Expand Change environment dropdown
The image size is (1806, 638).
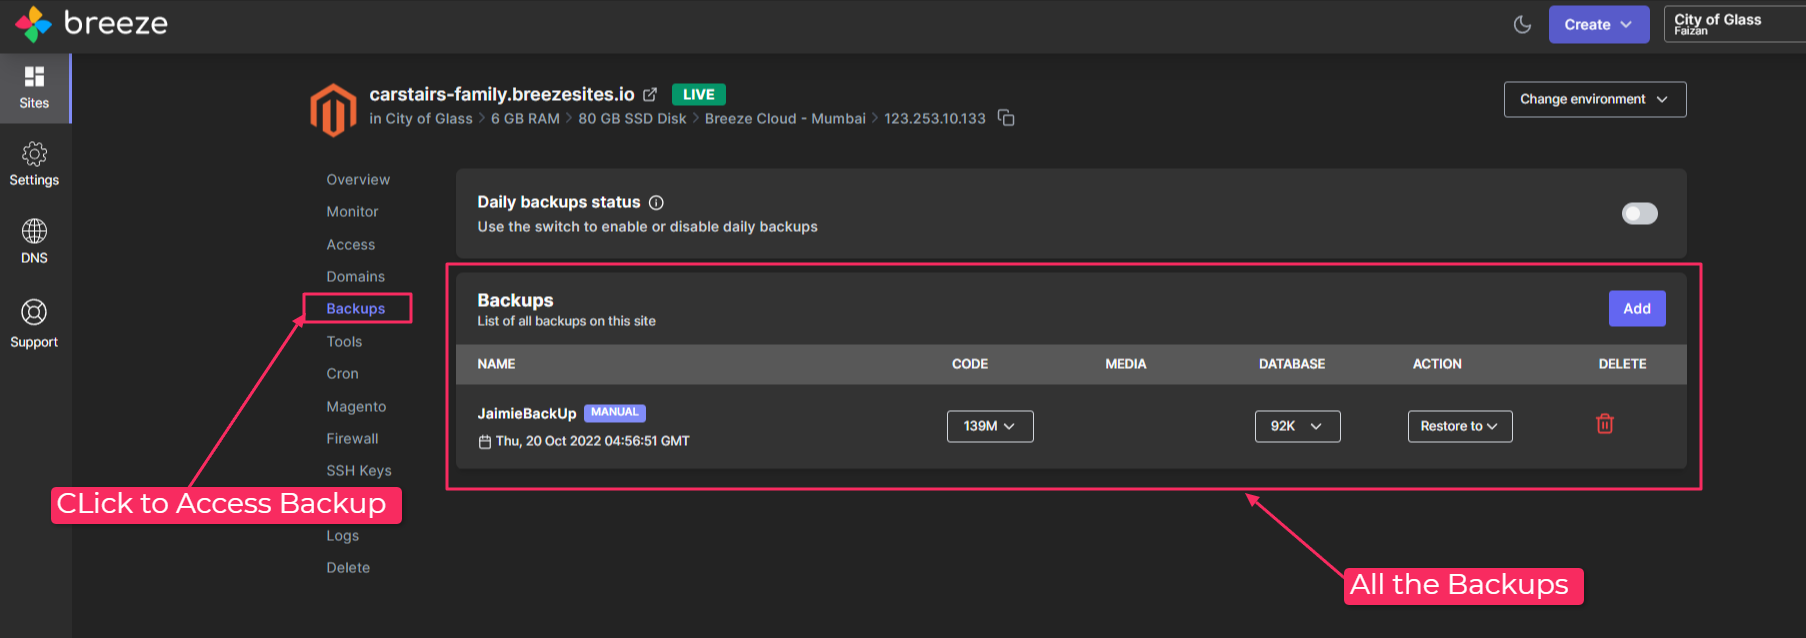click(x=1594, y=99)
